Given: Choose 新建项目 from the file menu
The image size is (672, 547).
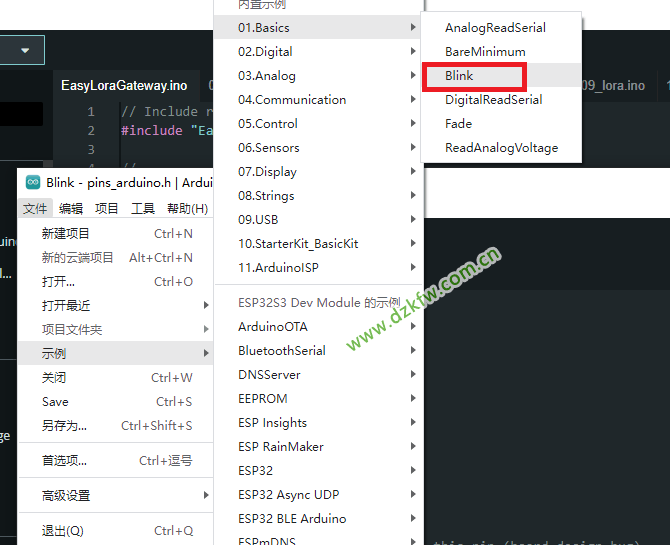Looking at the screenshot, I should (66, 234).
